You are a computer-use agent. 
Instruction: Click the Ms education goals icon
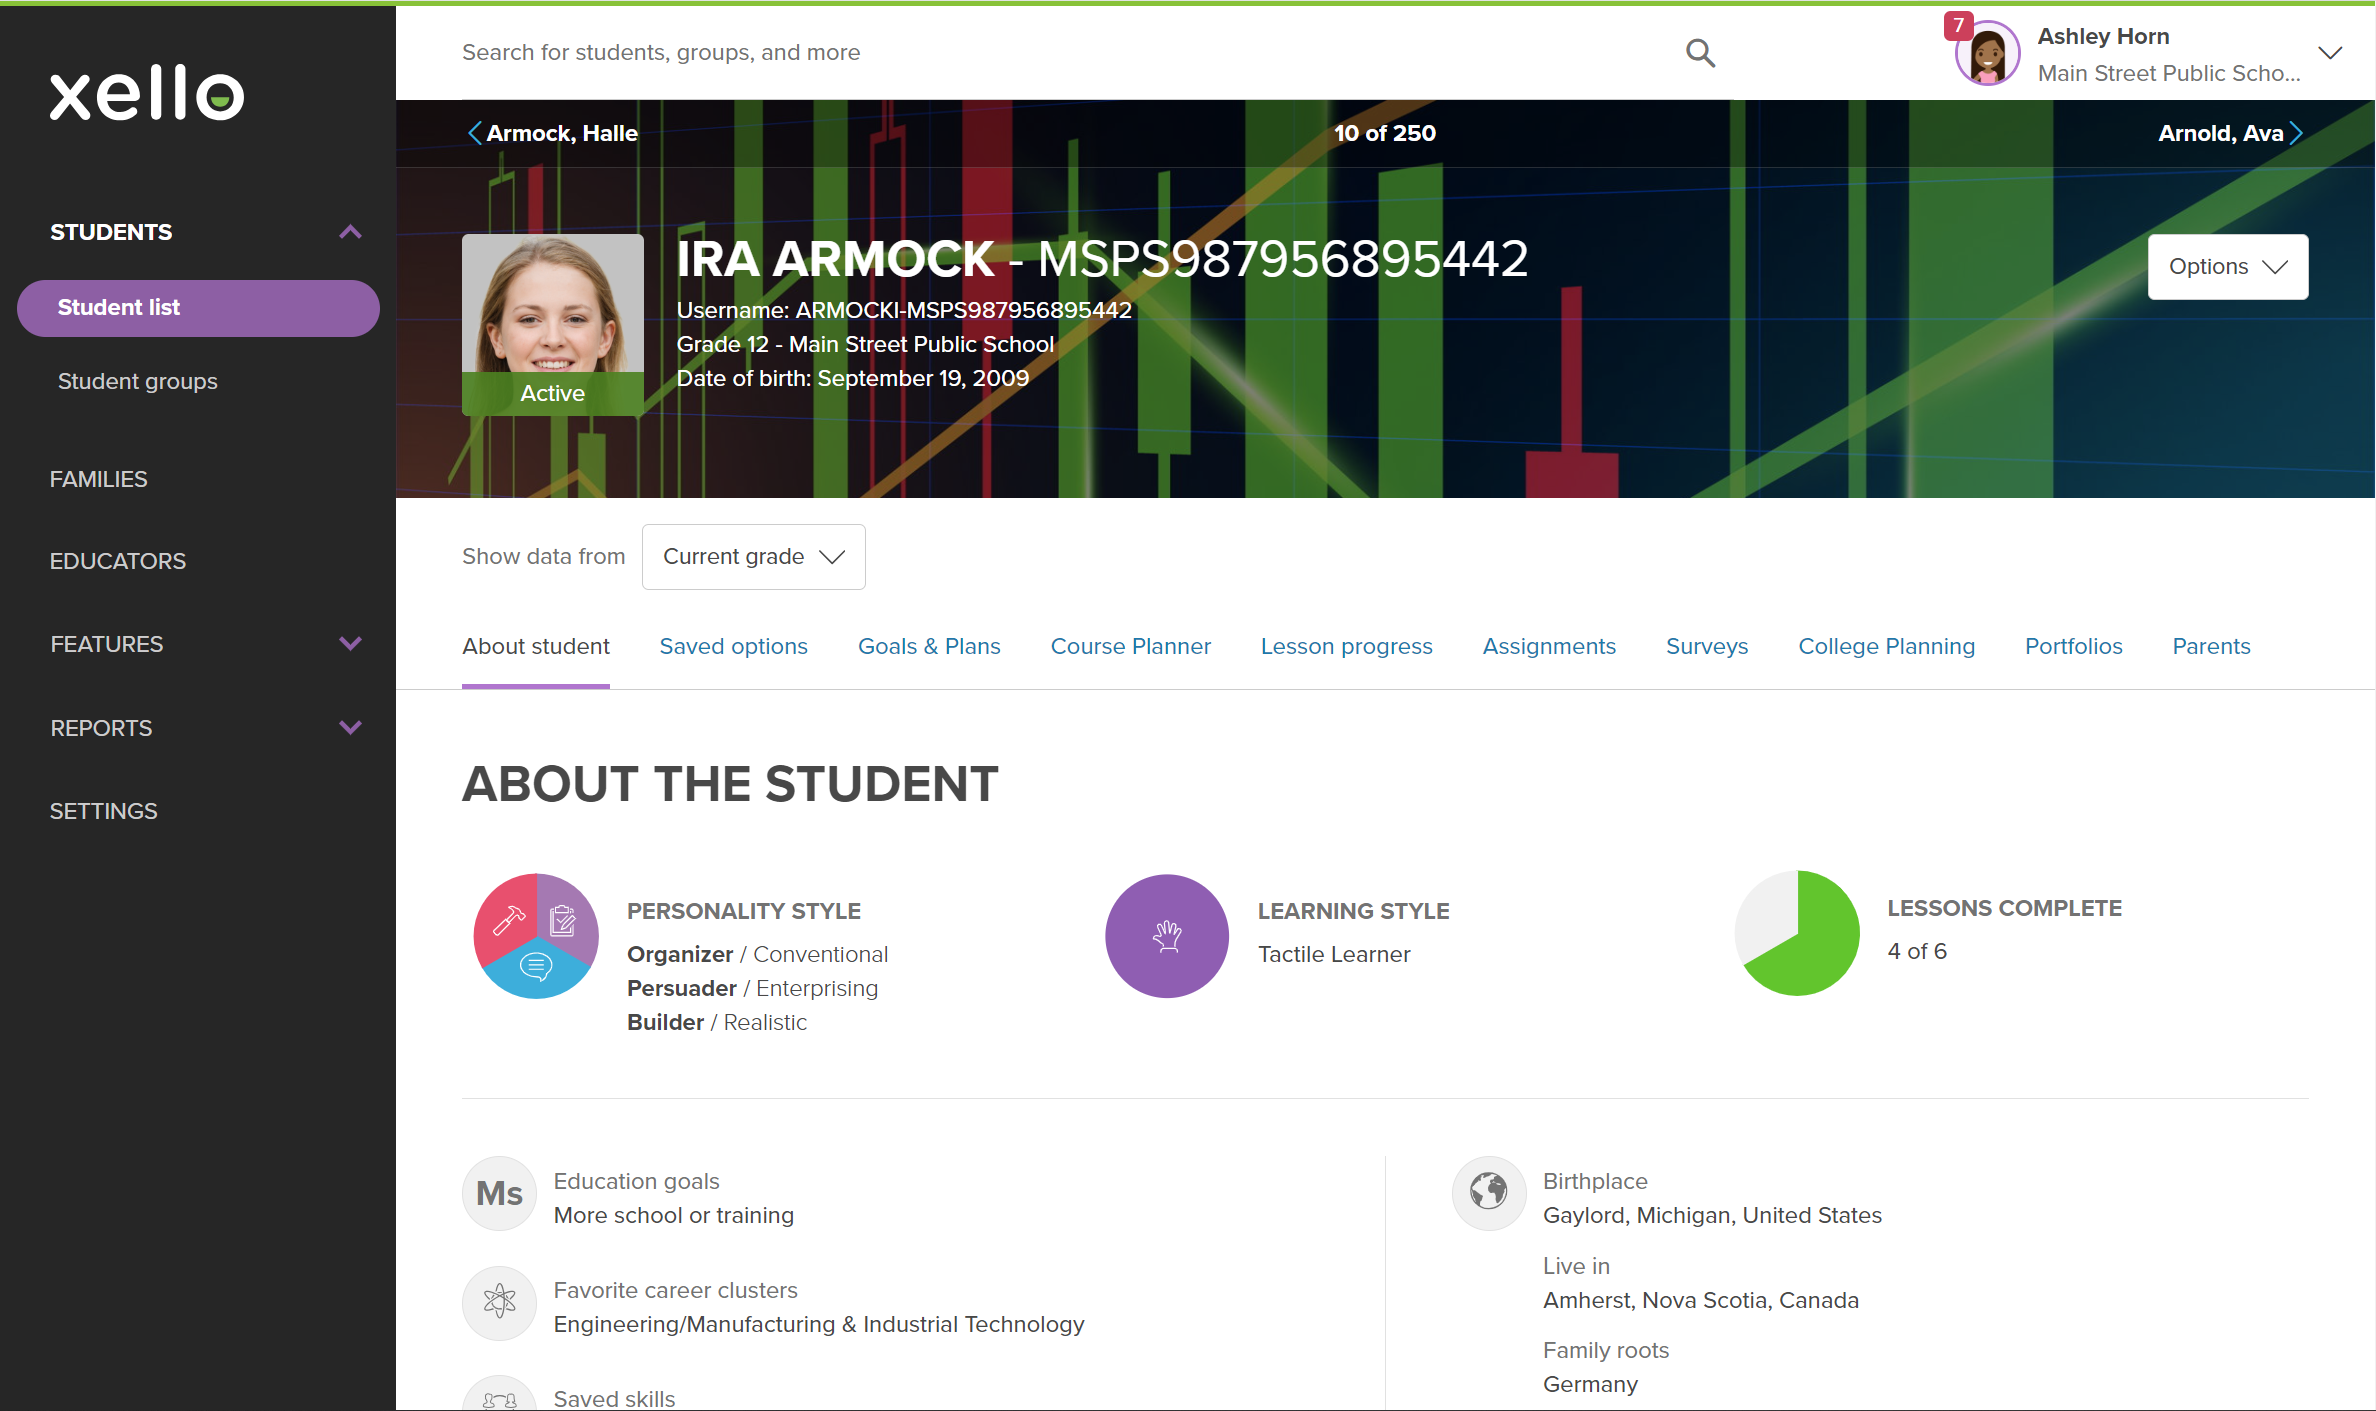click(499, 1193)
